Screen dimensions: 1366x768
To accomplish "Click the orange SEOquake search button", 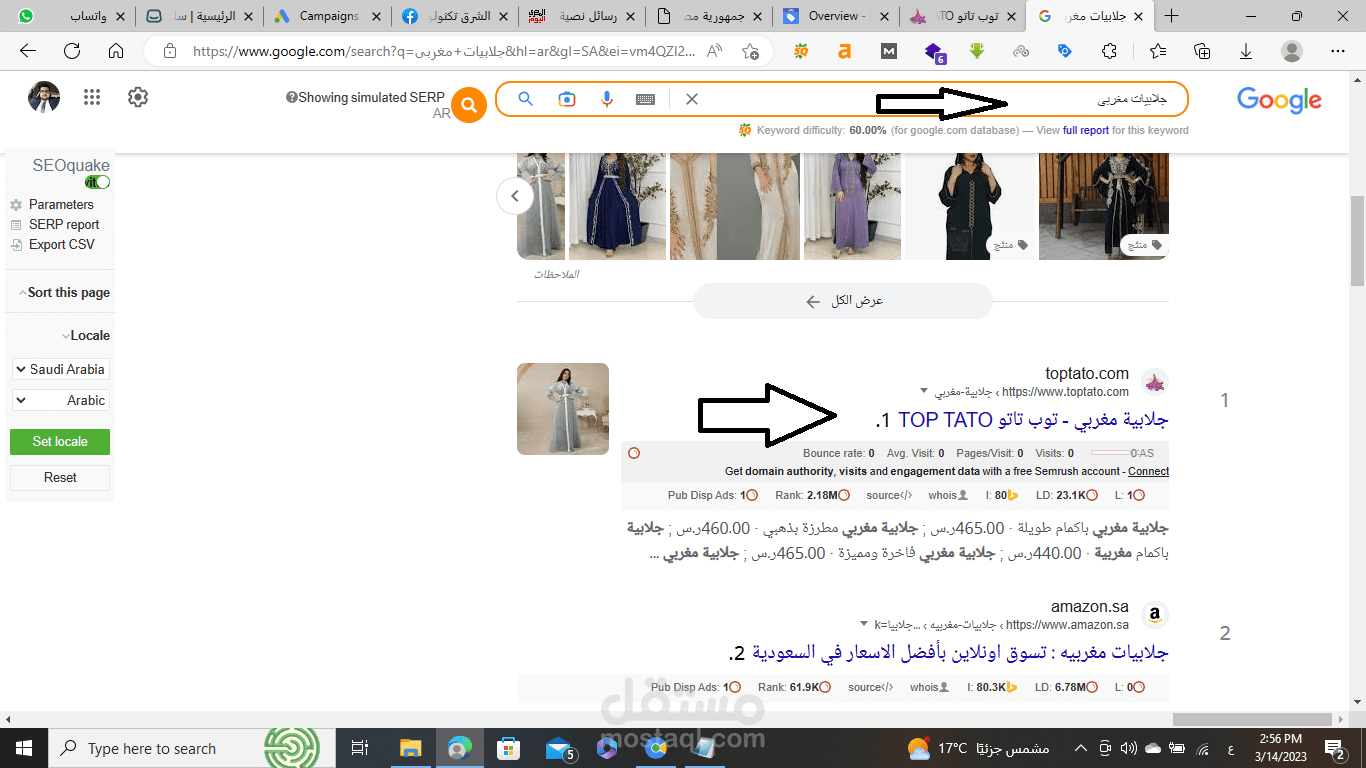I will point(468,104).
